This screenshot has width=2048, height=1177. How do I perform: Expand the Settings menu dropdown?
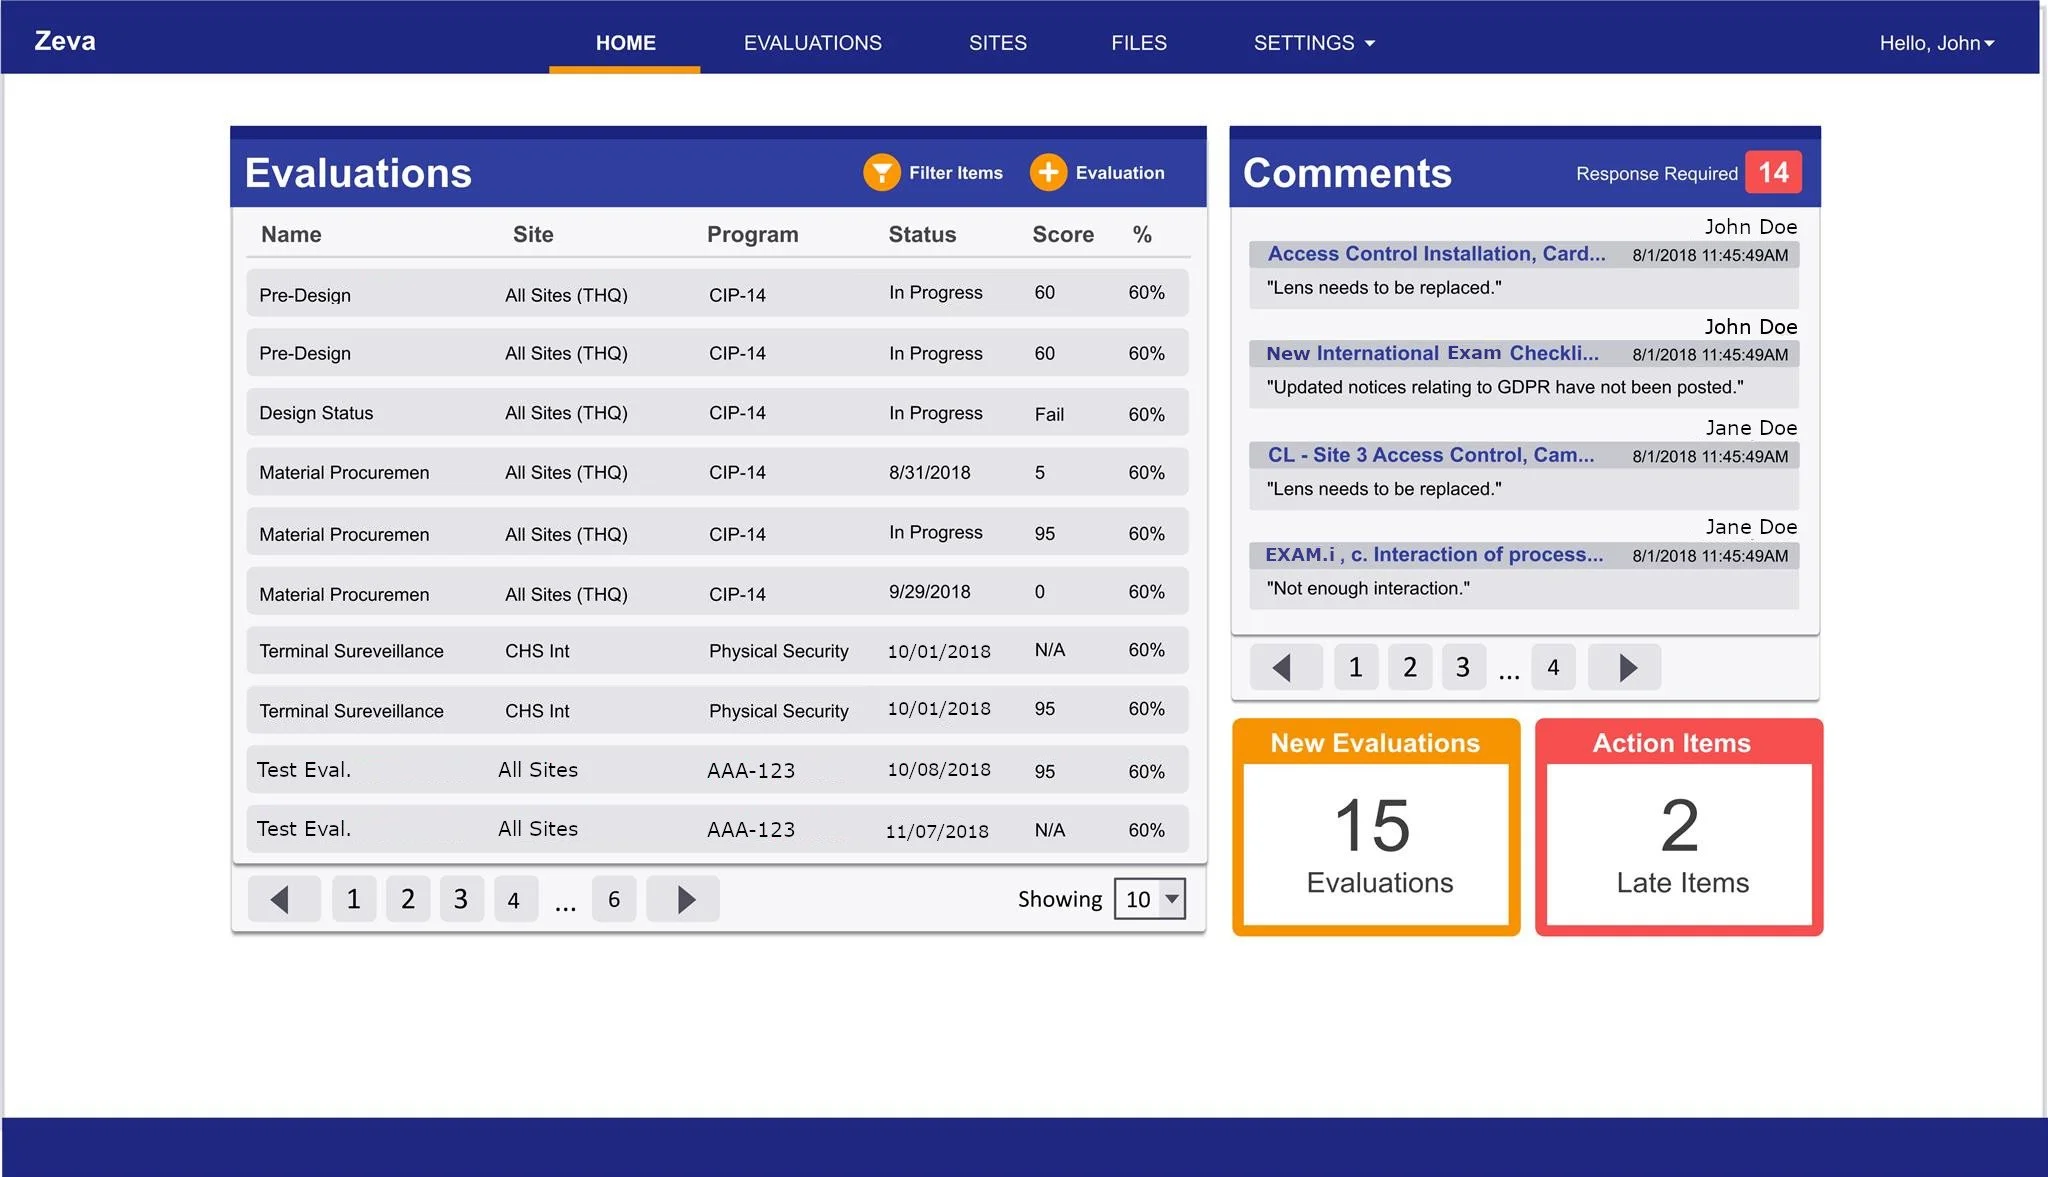pyautogui.click(x=1313, y=43)
